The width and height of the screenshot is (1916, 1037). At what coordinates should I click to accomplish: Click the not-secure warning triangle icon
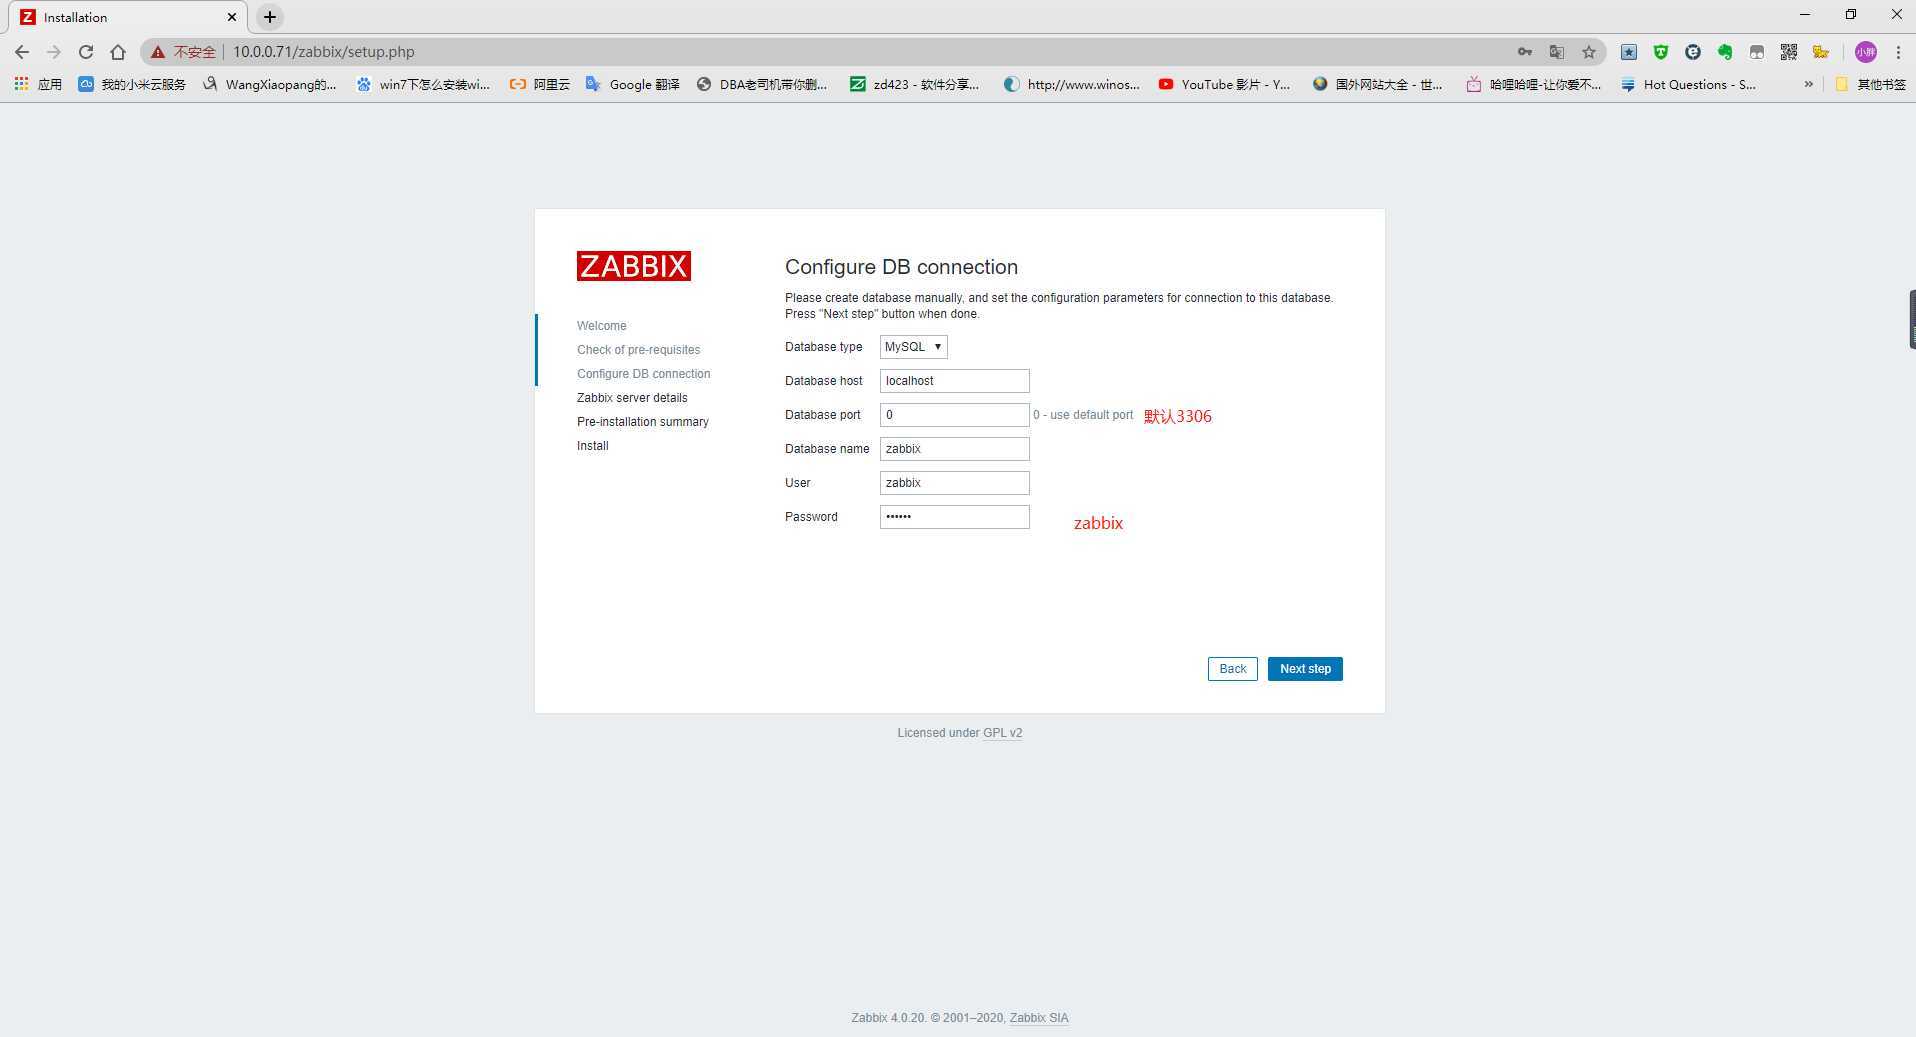click(x=158, y=52)
